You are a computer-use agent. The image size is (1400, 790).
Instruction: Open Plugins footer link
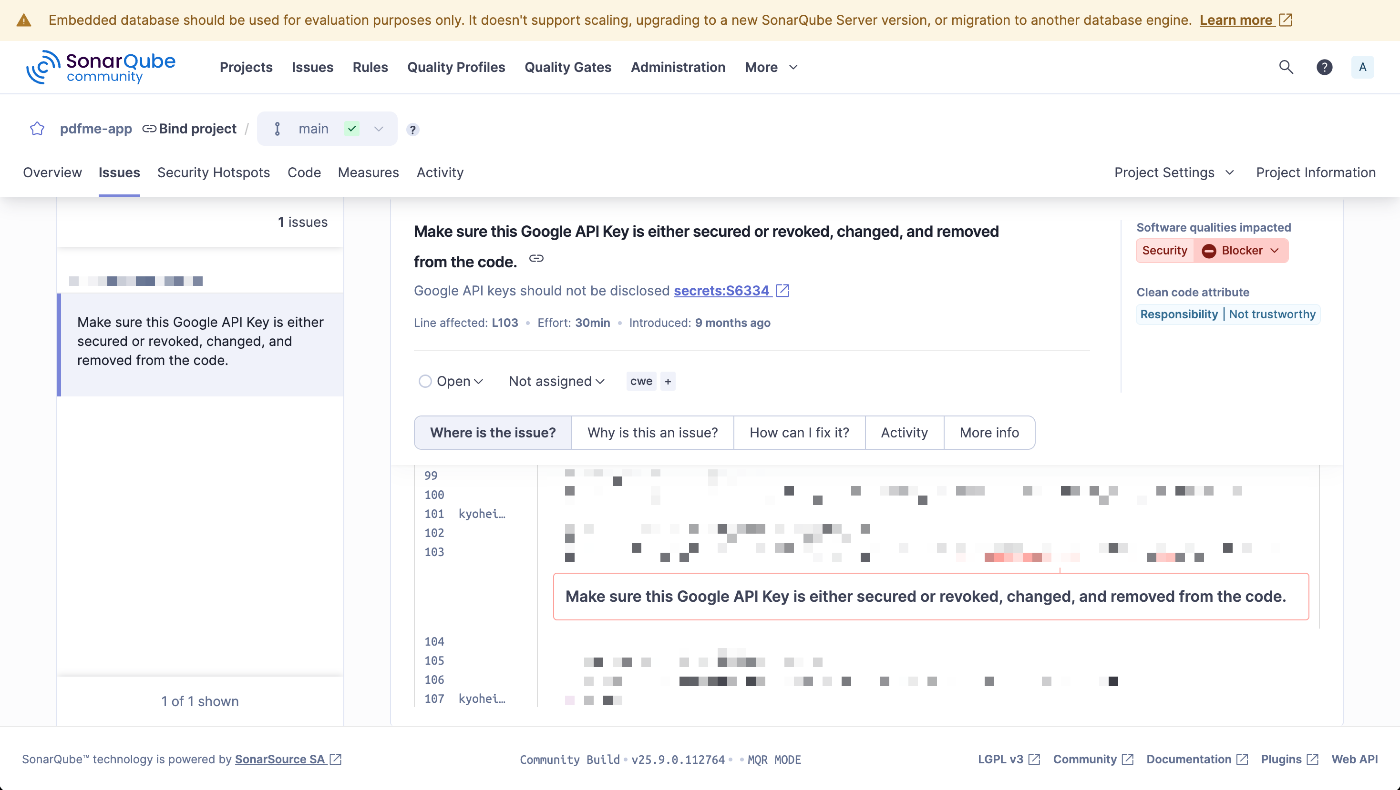point(1289,759)
